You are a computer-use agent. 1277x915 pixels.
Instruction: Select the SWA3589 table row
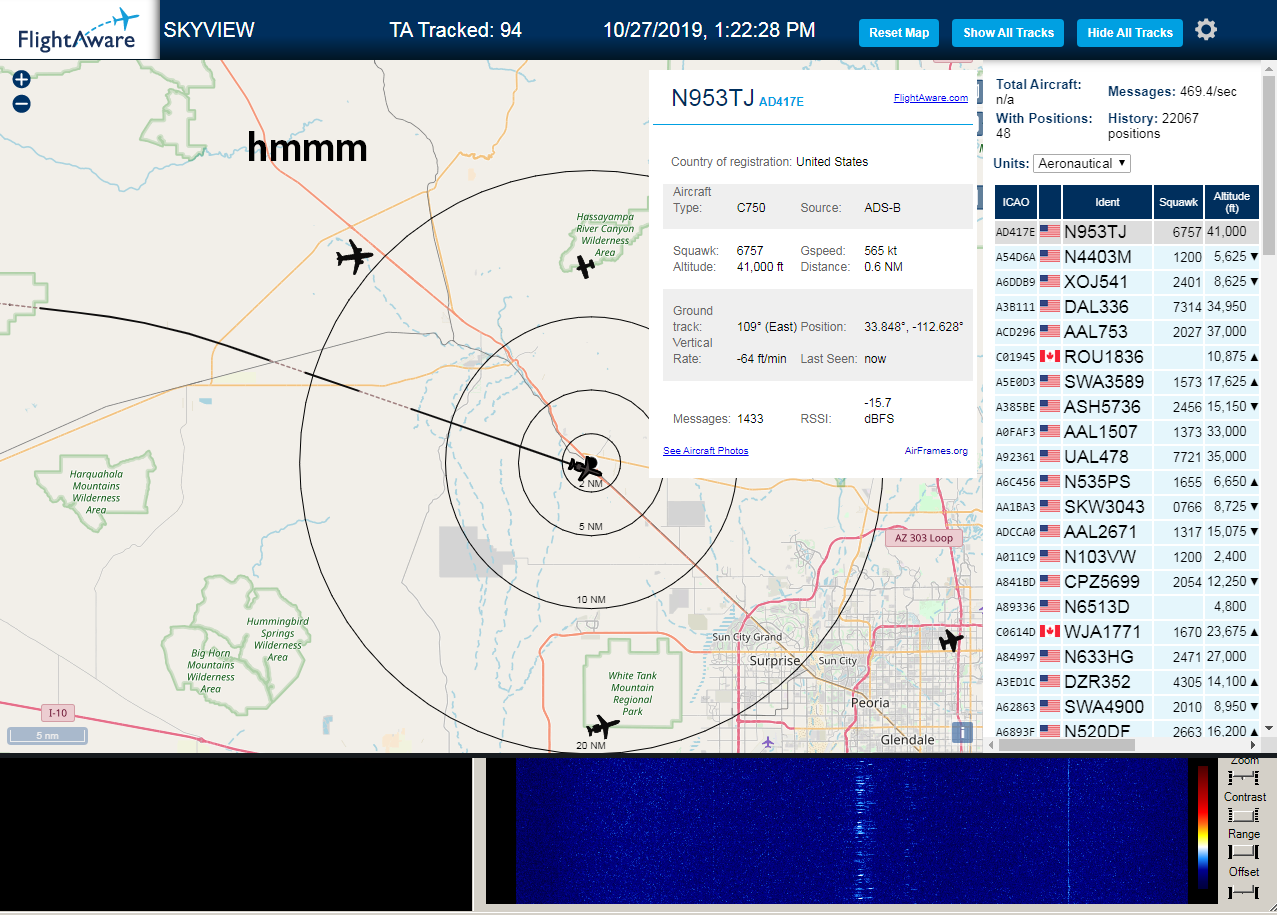click(x=1126, y=381)
